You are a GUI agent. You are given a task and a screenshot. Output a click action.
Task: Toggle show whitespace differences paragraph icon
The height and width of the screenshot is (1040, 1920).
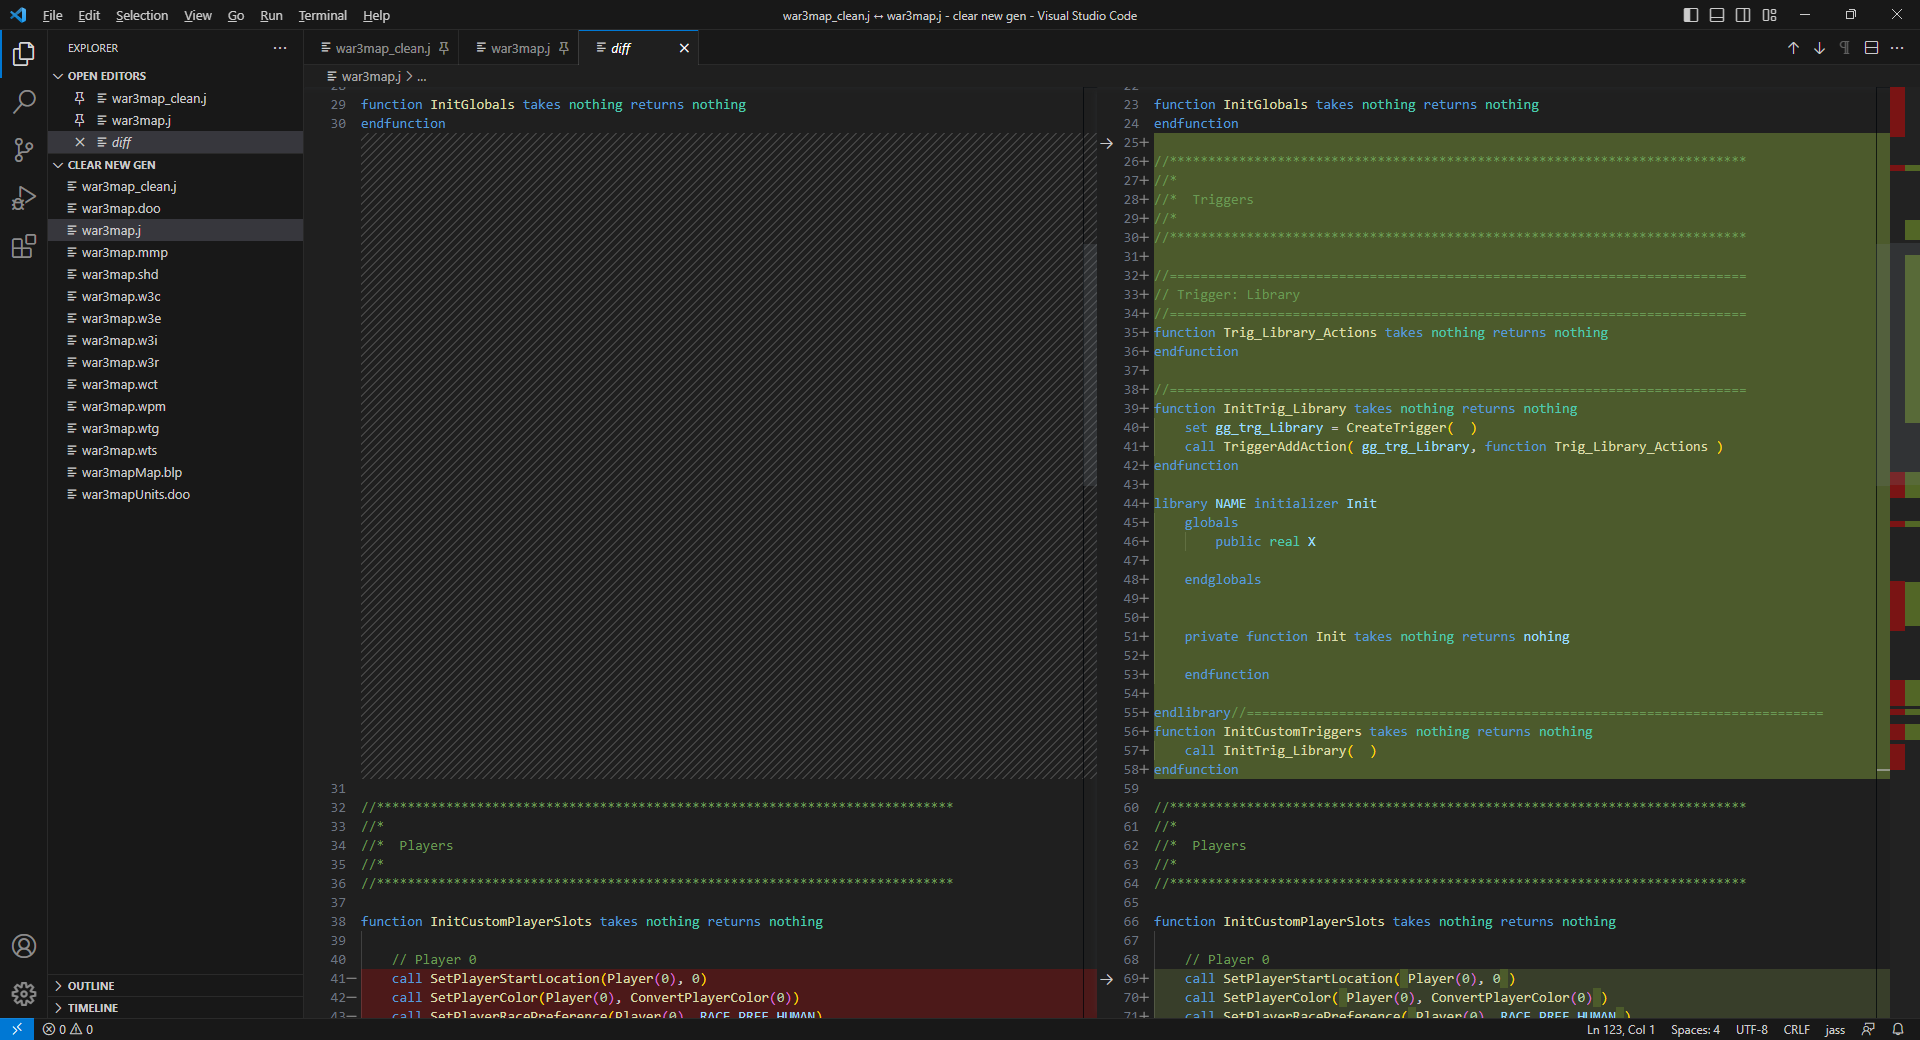coord(1845,48)
